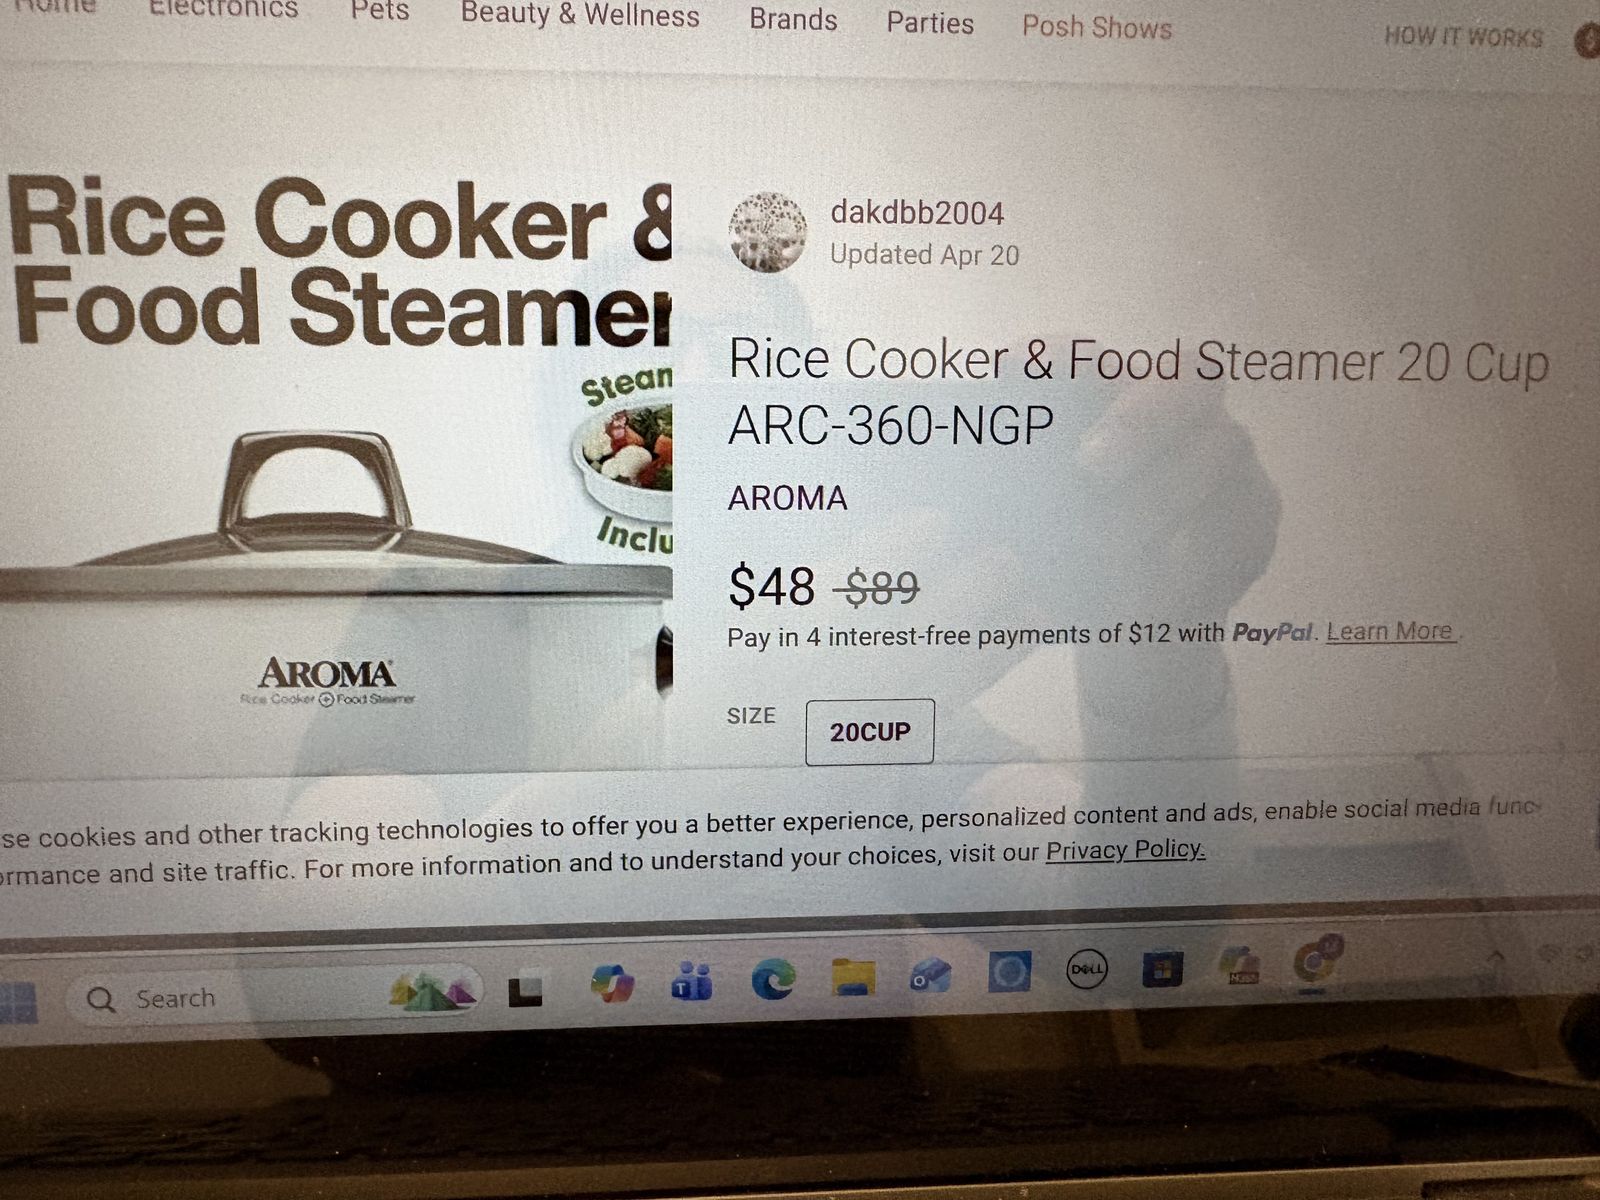Open the Dell app icon
The width and height of the screenshot is (1600, 1200).
(x=1086, y=969)
